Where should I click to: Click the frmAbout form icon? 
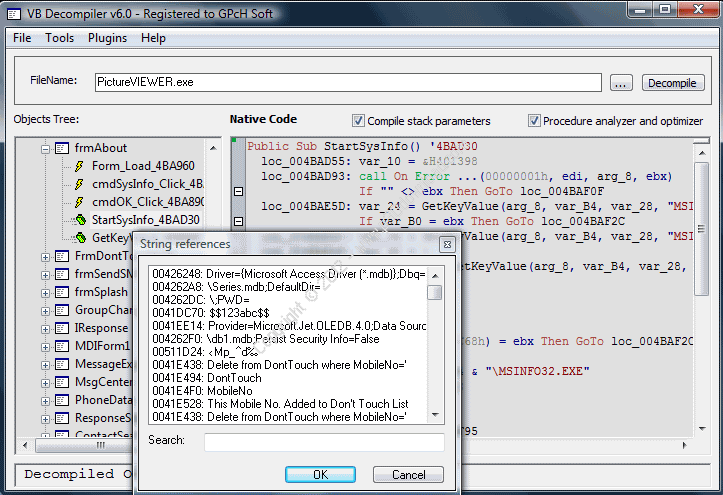[62, 148]
